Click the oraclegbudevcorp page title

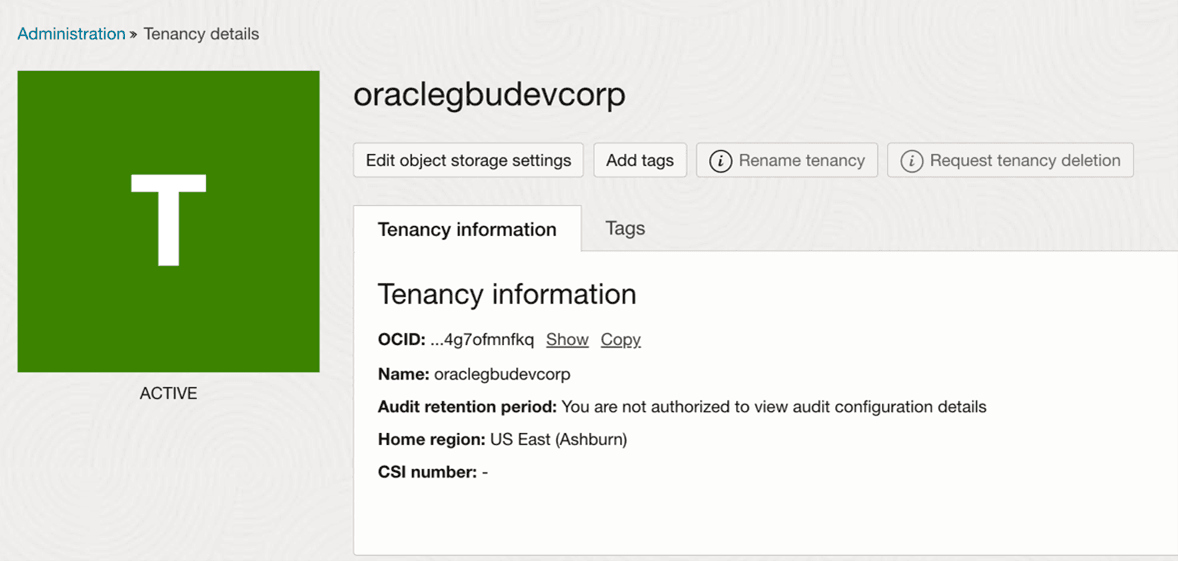489,94
